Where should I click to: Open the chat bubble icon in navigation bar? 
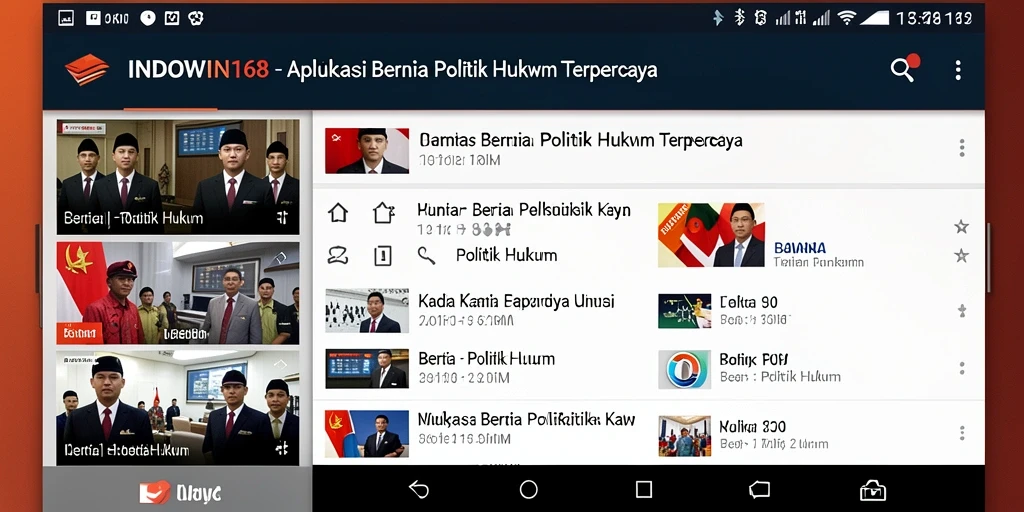(x=759, y=490)
